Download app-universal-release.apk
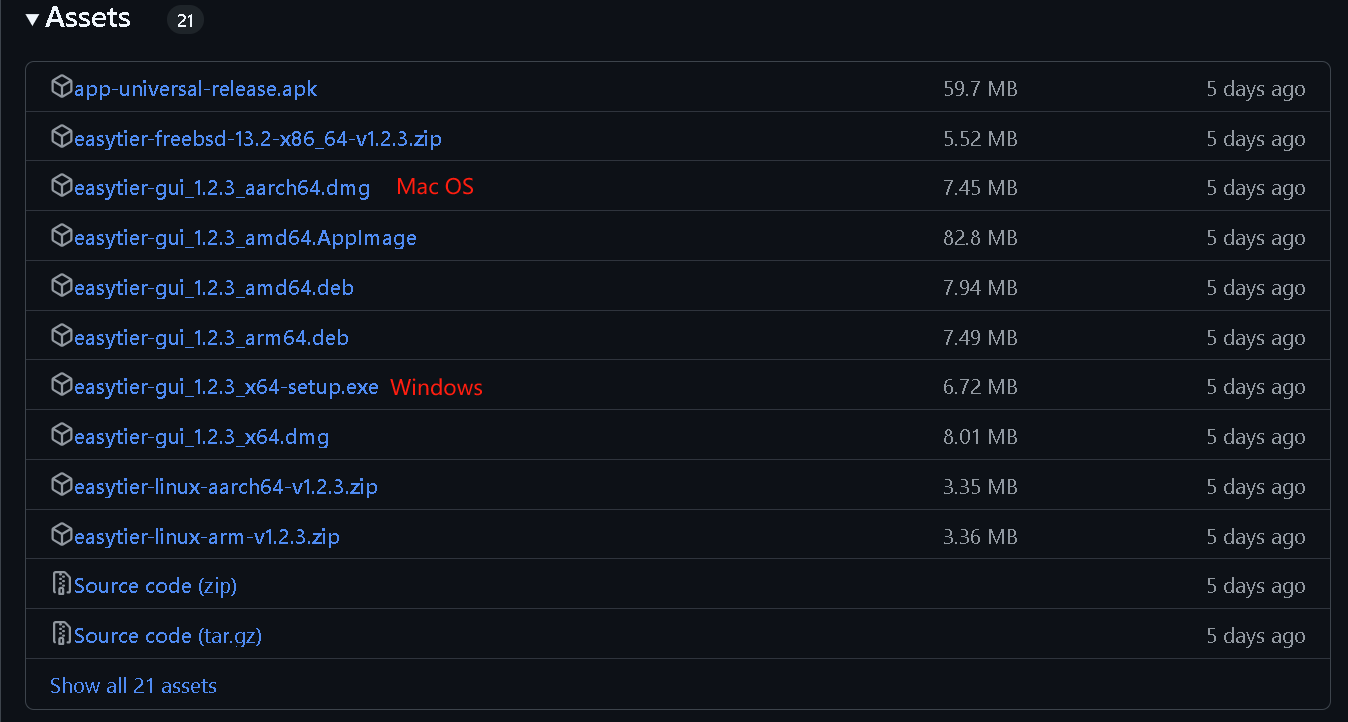Image resolution: width=1348 pixels, height=722 pixels. [196, 89]
